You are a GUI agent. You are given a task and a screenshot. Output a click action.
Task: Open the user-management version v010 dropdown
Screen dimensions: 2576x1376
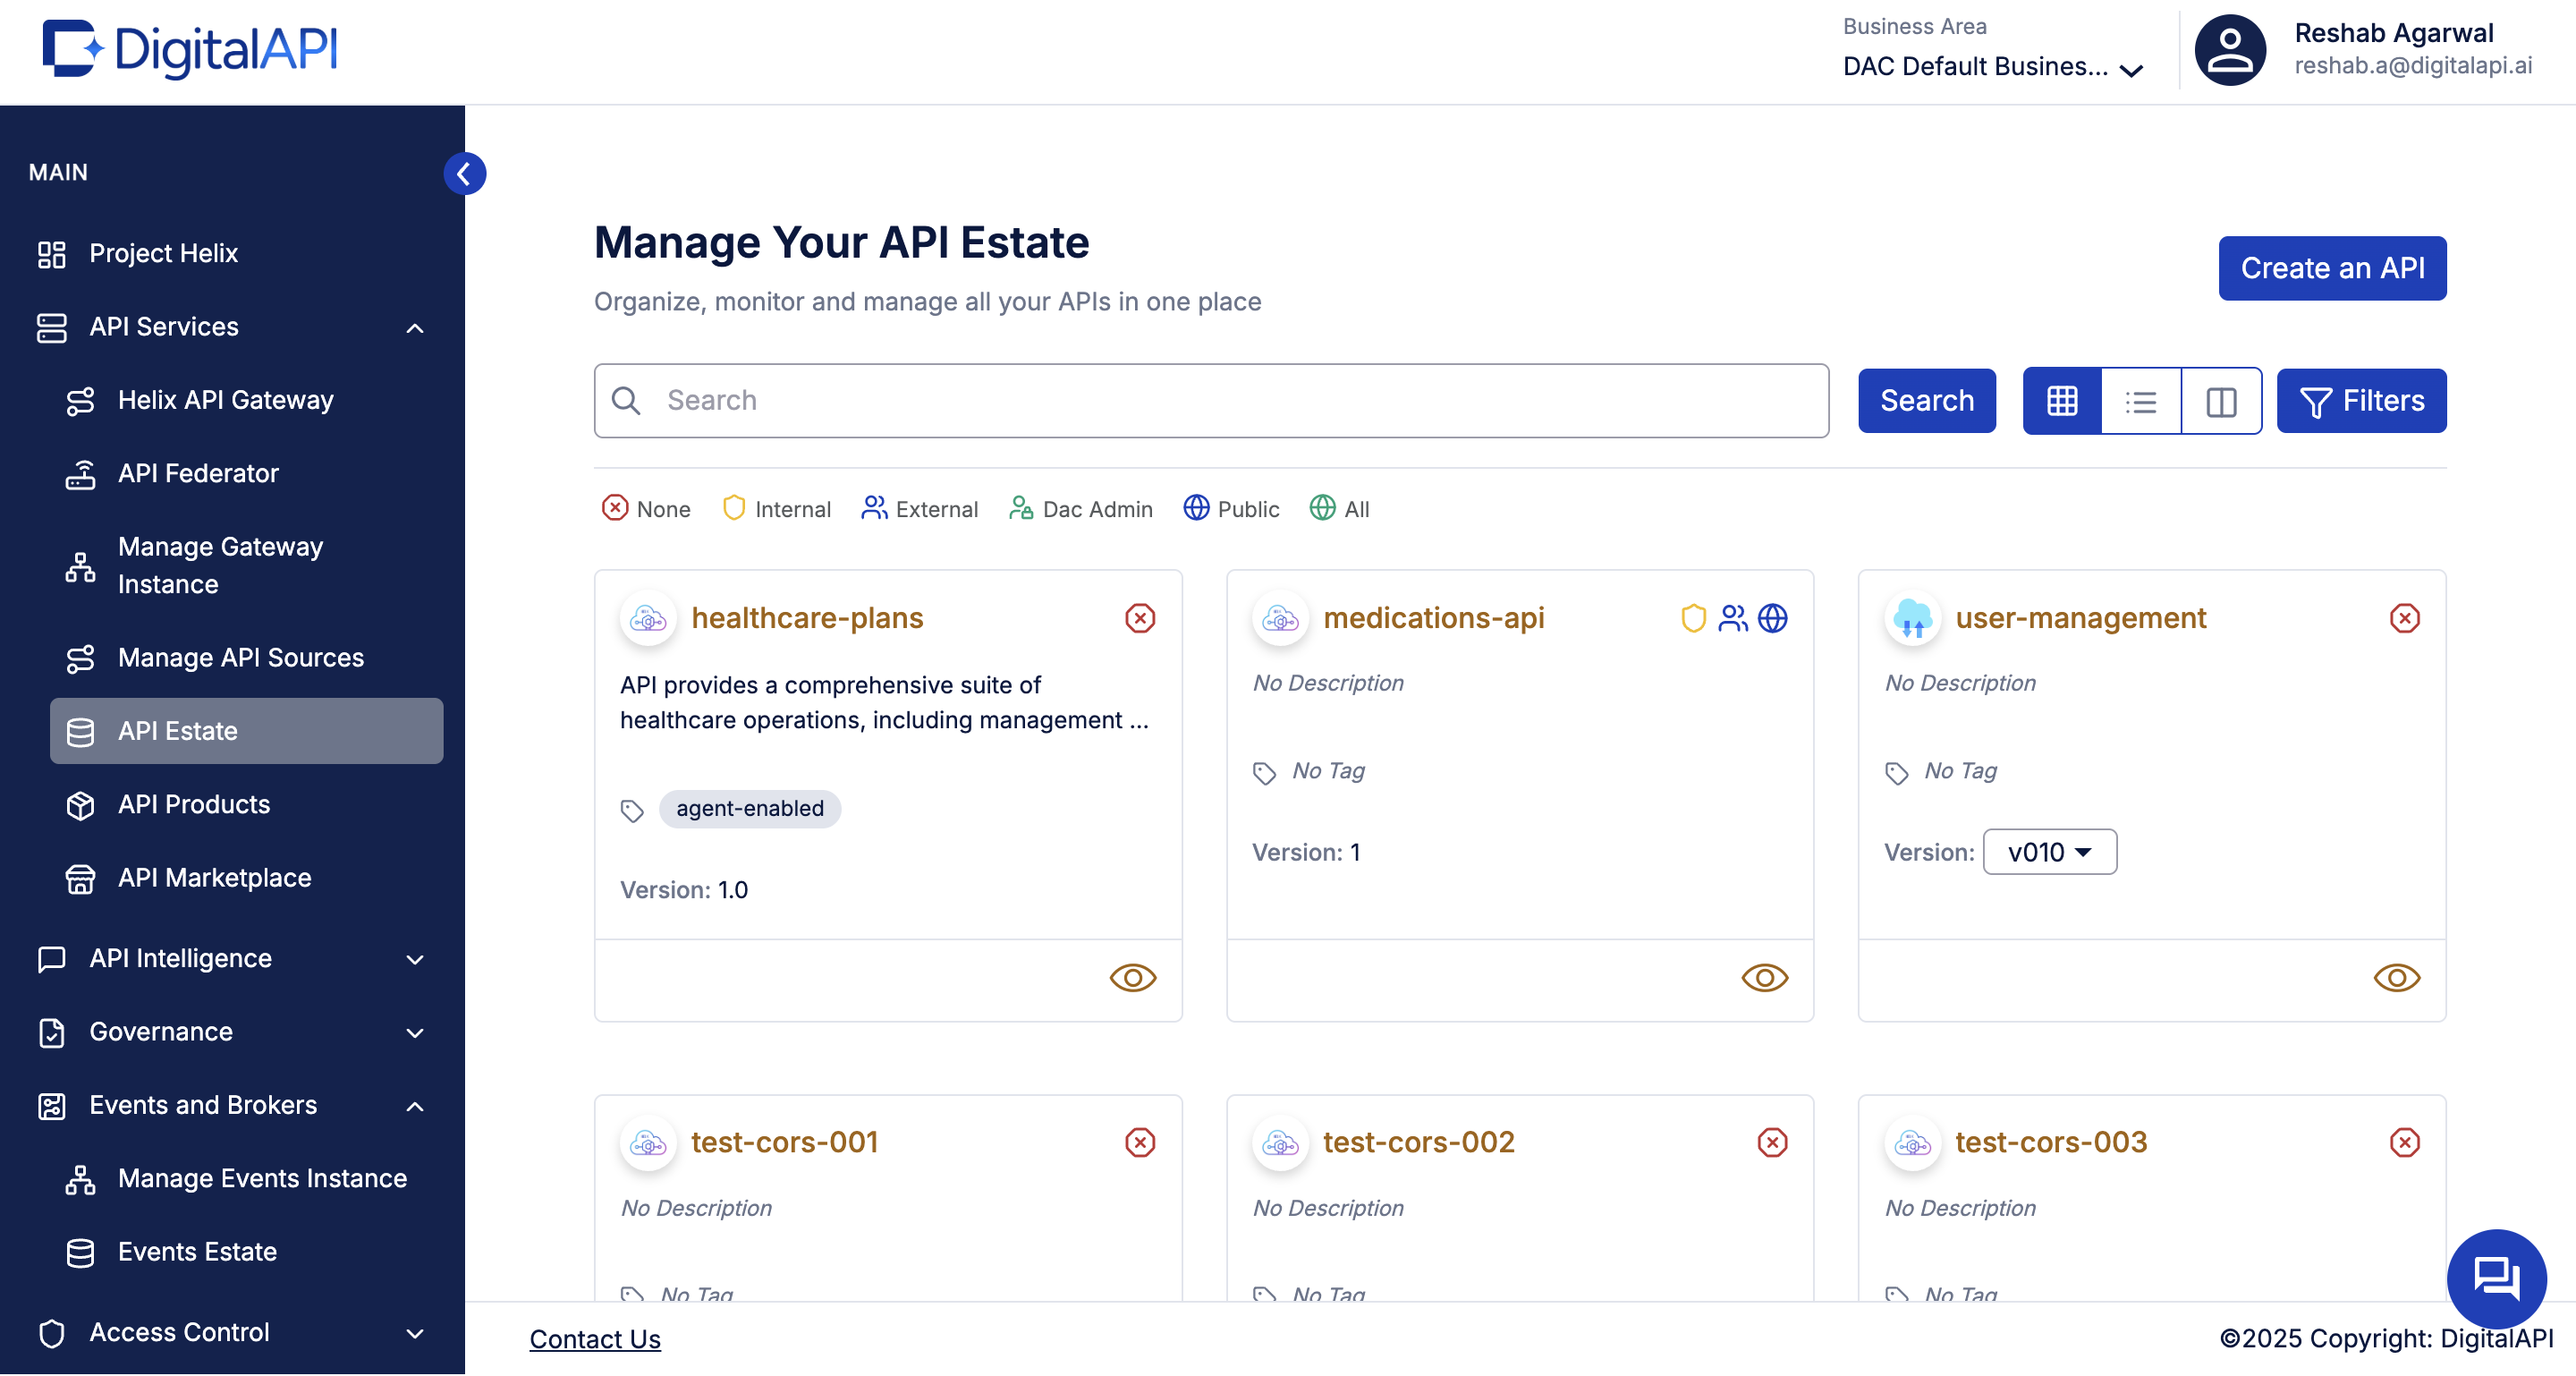click(2049, 852)
